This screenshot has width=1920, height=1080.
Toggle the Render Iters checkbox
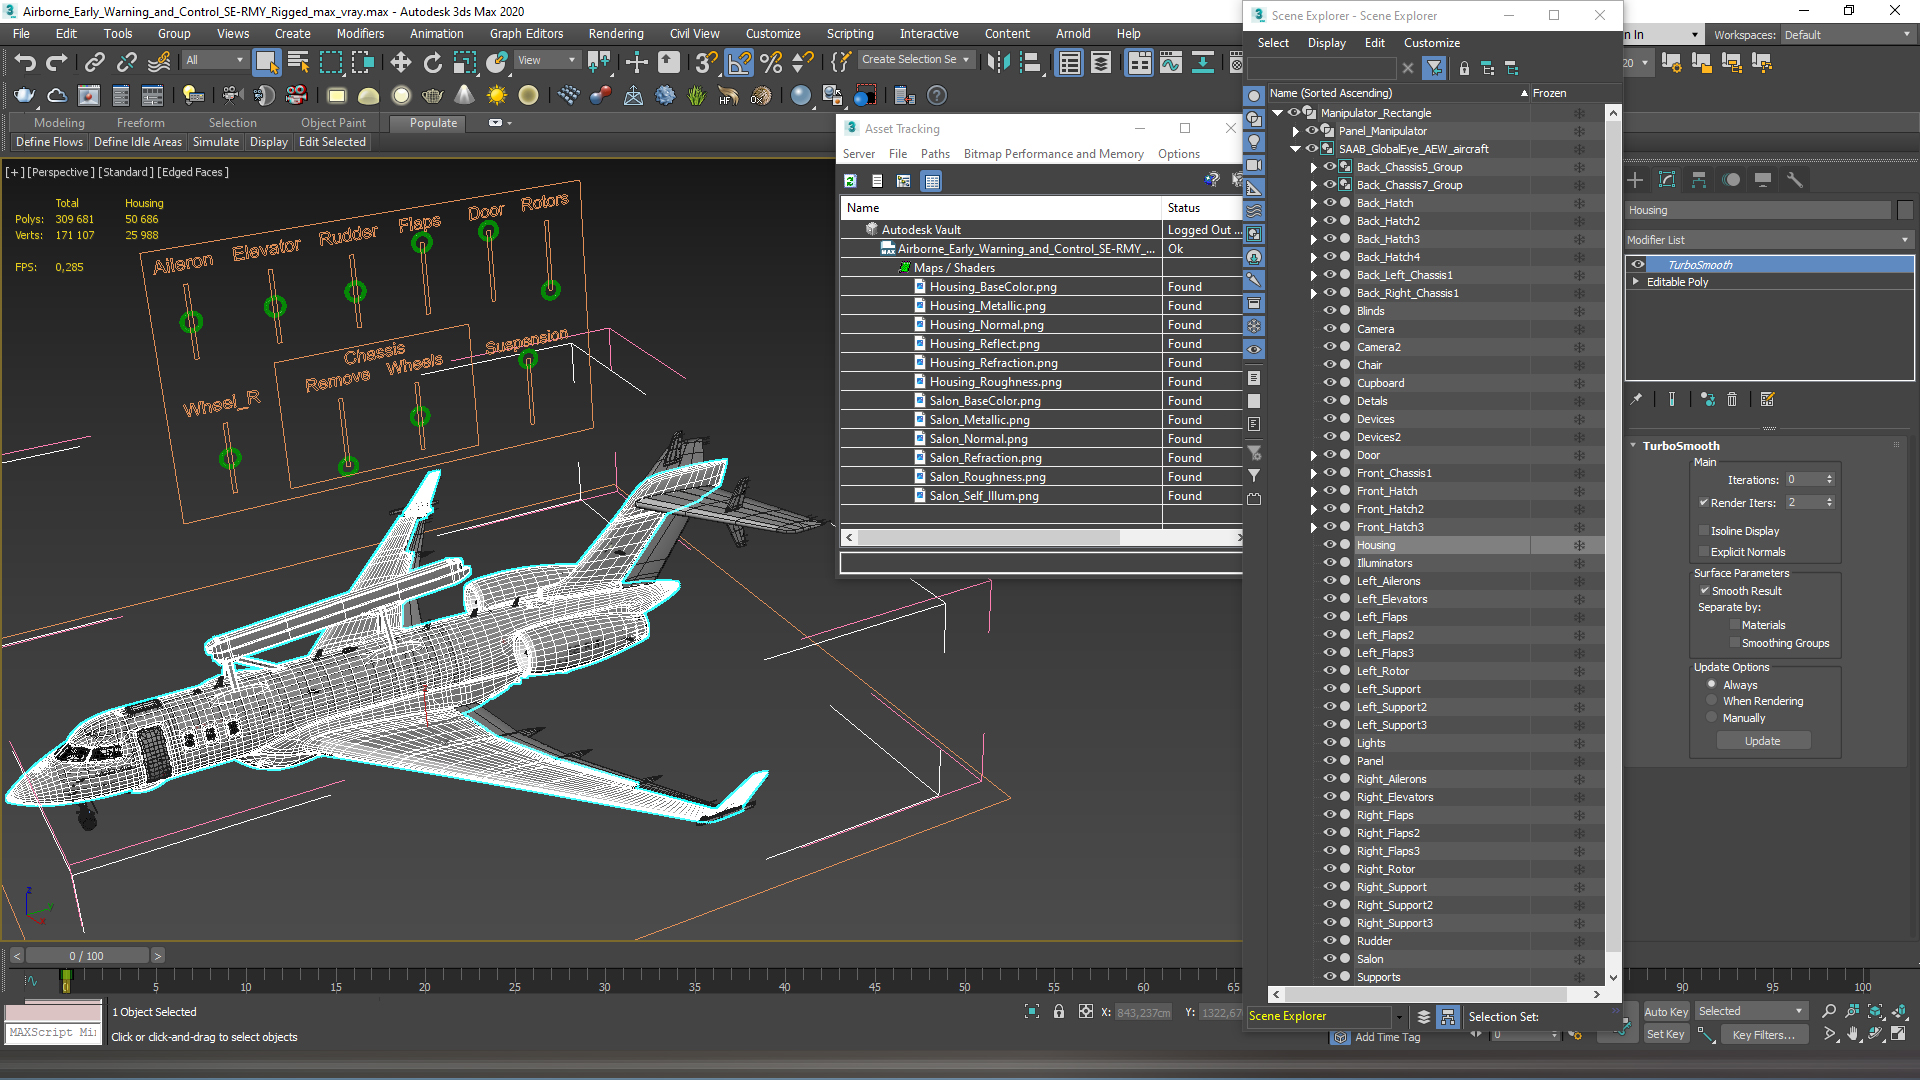[1704, 503]
